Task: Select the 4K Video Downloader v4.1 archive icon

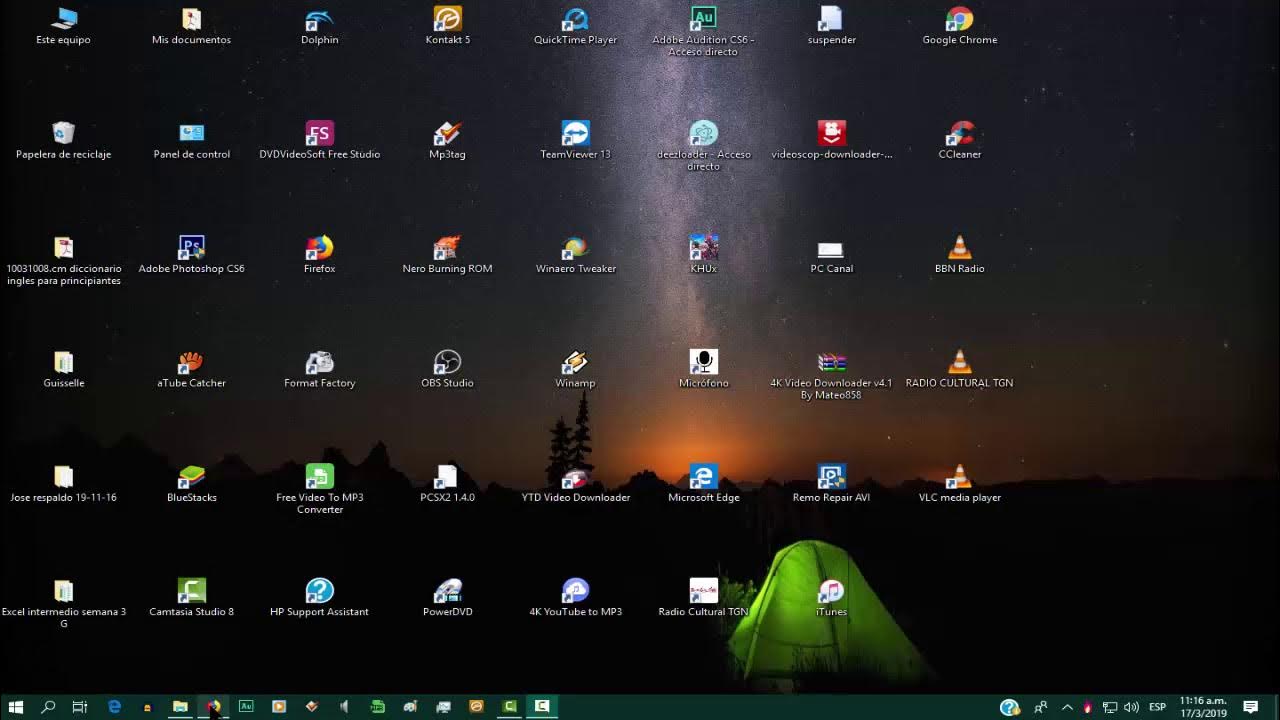Action: point(831,374)
